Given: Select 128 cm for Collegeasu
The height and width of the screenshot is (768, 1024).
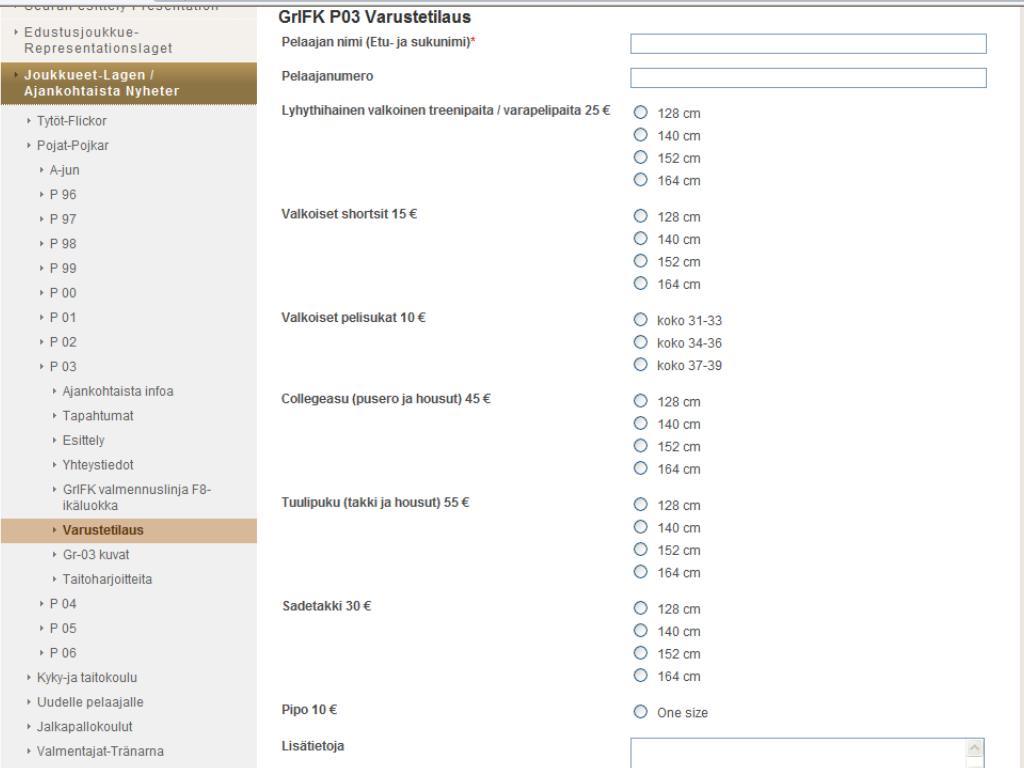Looking at the screenshot, I should tap(641, 400).
